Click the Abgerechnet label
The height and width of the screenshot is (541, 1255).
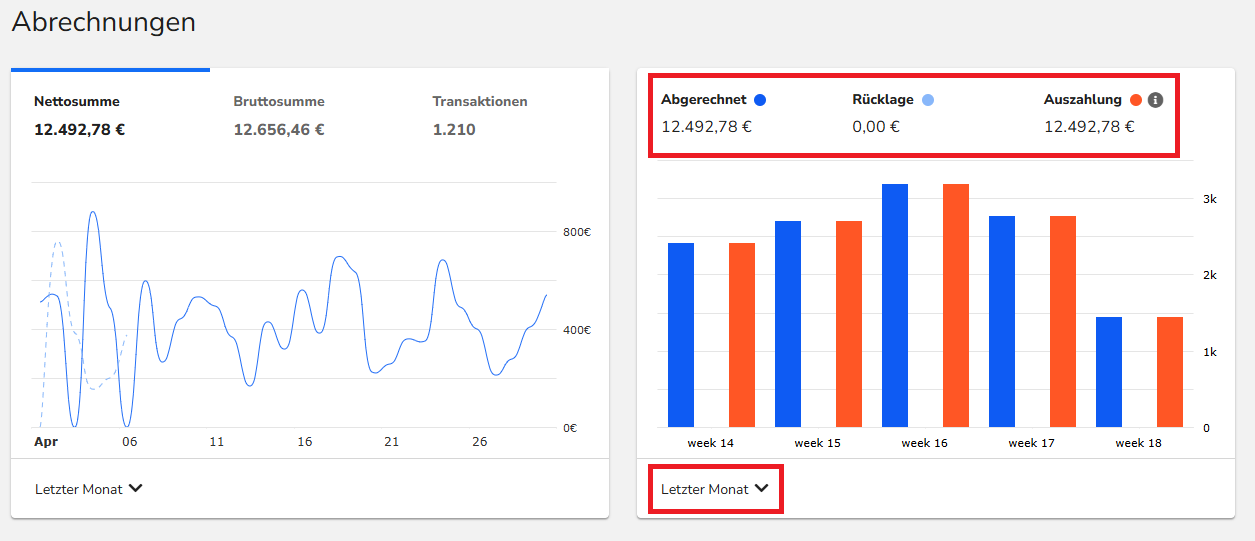704,100
